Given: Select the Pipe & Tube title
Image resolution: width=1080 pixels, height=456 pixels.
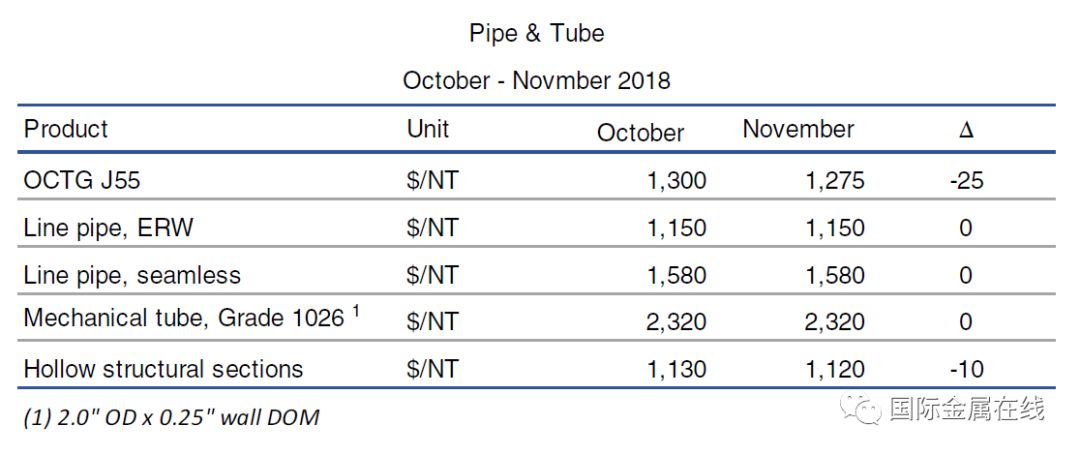Looking at the screenshot, I should 537,33.
